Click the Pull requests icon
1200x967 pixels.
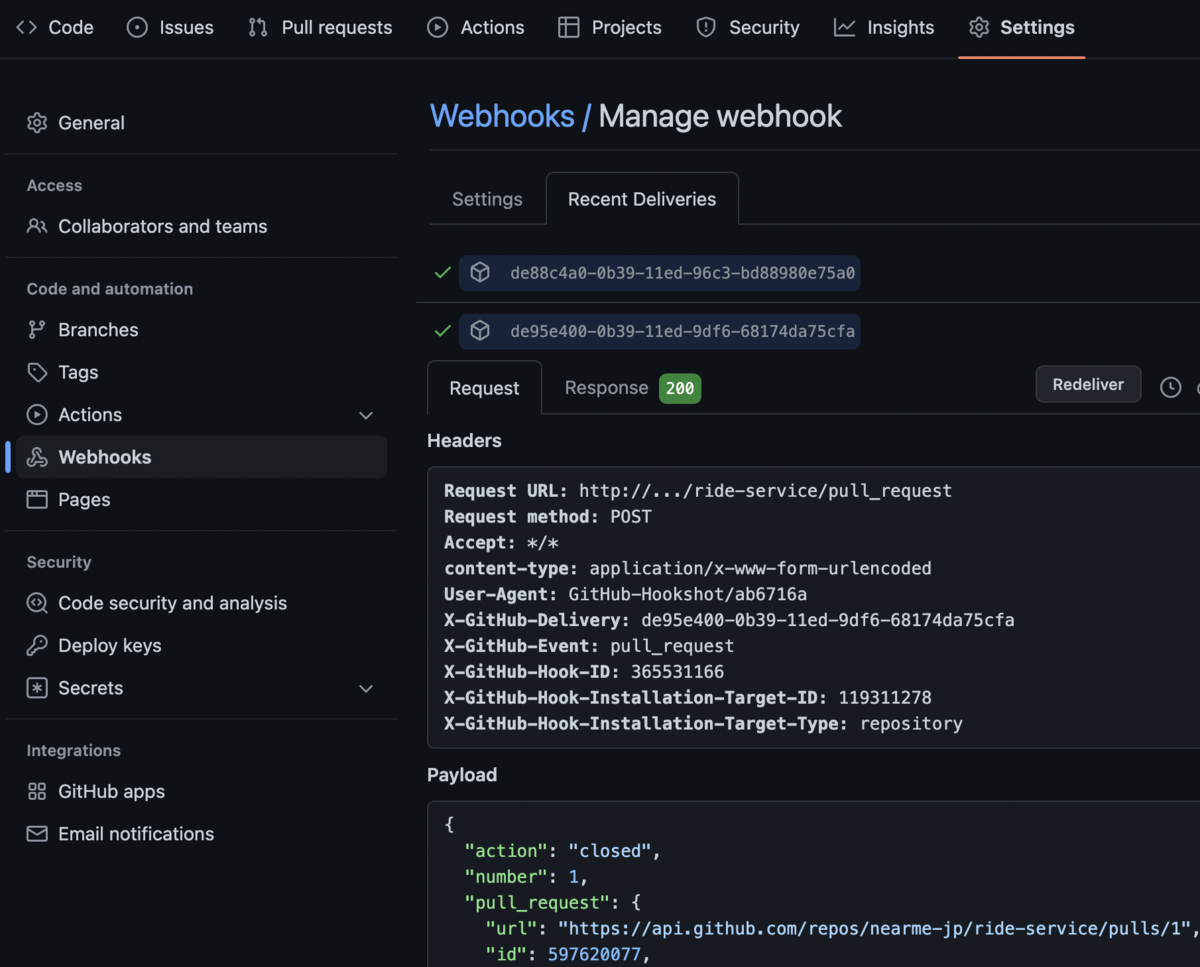click(258, 27)
